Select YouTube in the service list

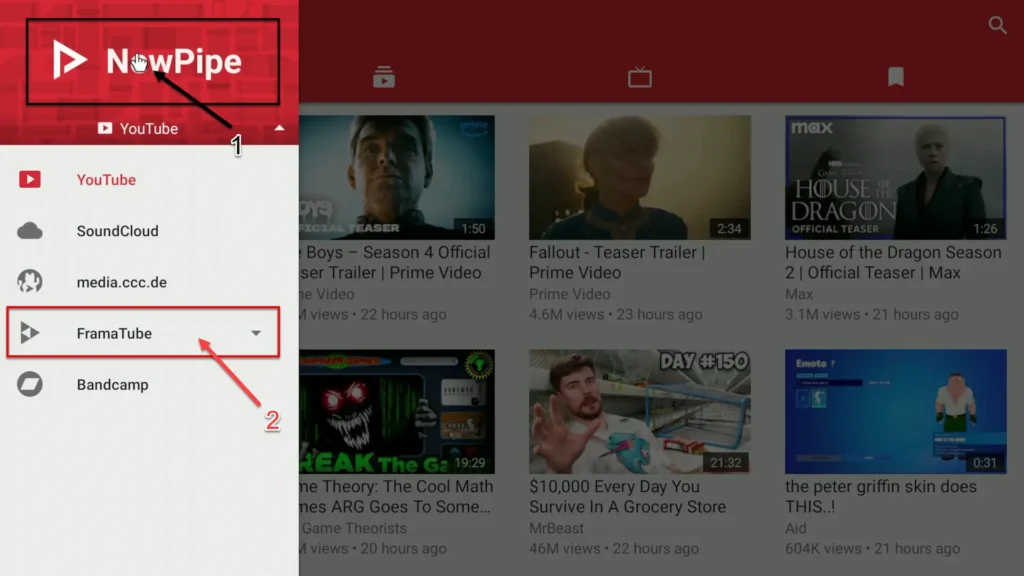150,180
